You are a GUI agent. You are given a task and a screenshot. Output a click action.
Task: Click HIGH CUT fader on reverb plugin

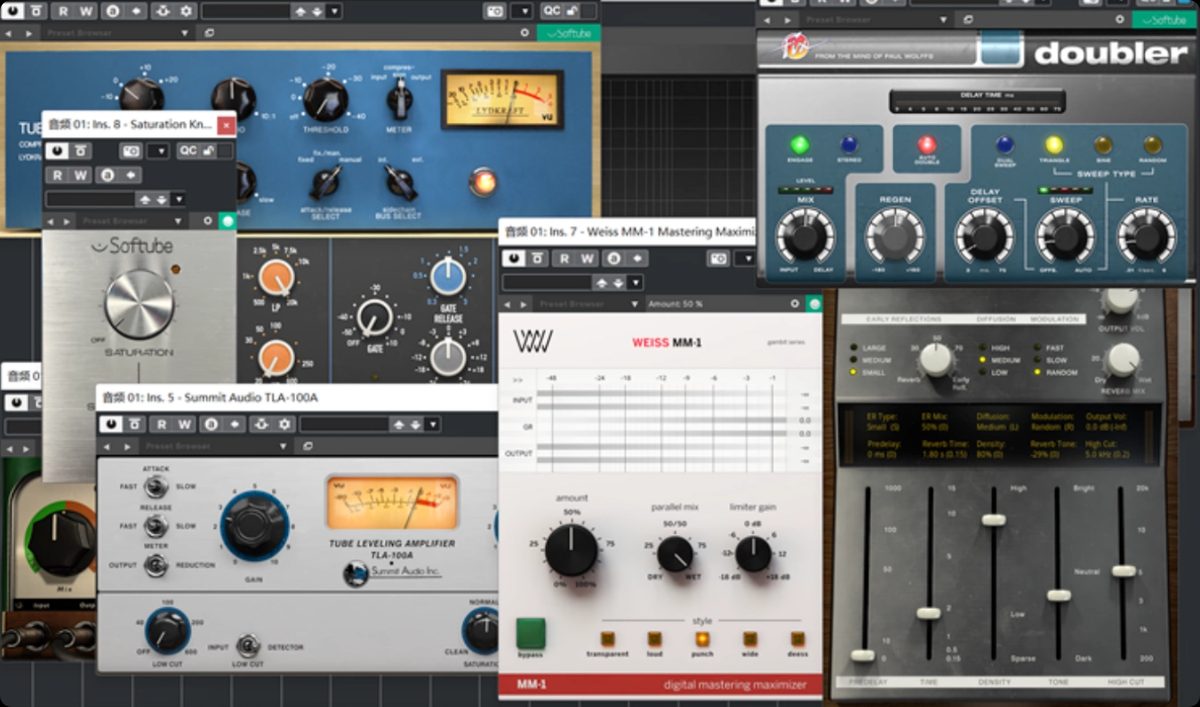click(1124, 571)
